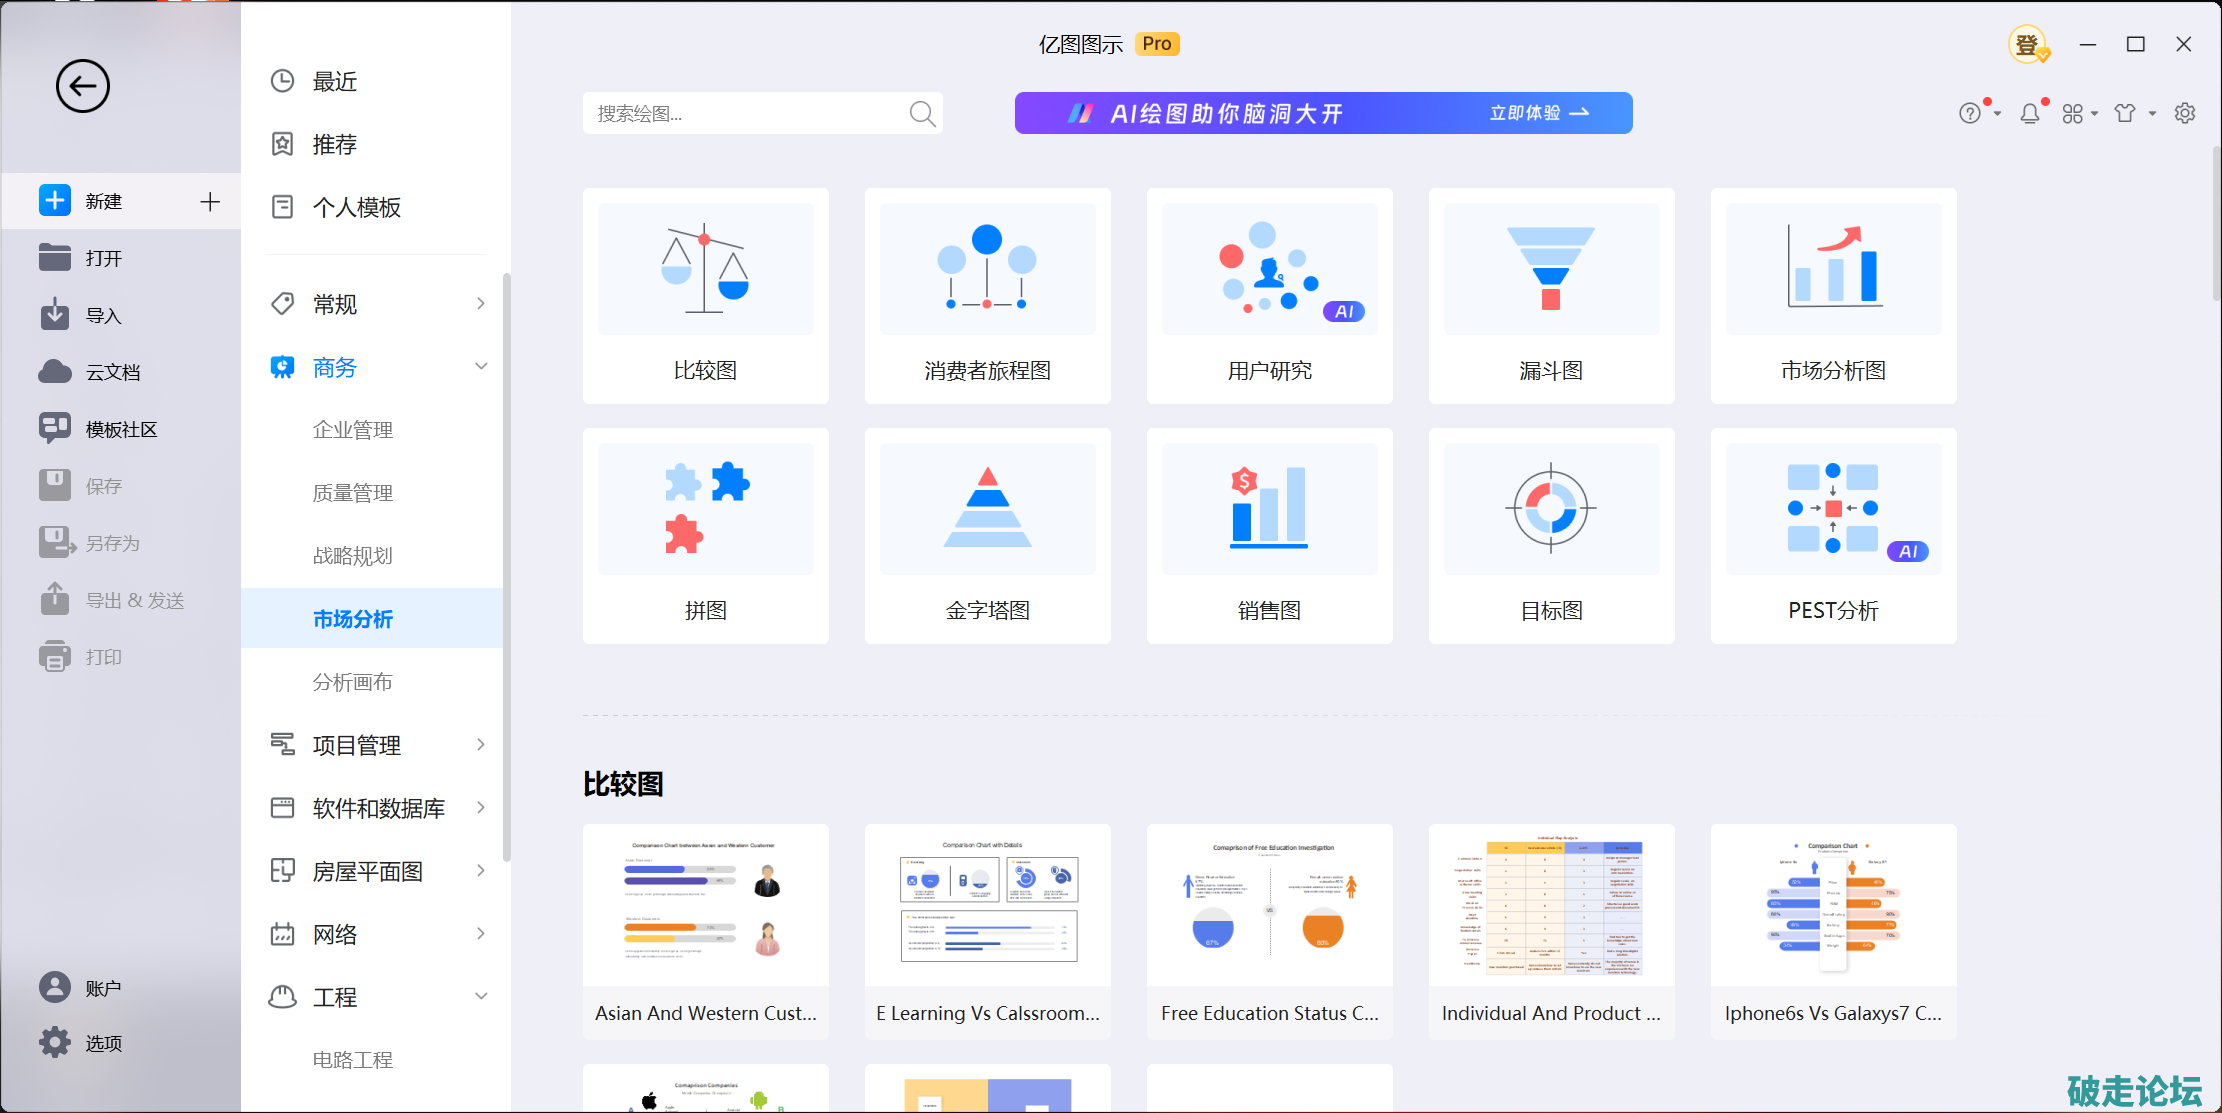Open the 最近 recent list
The image size is (2222, 1113).
point(334,82)
